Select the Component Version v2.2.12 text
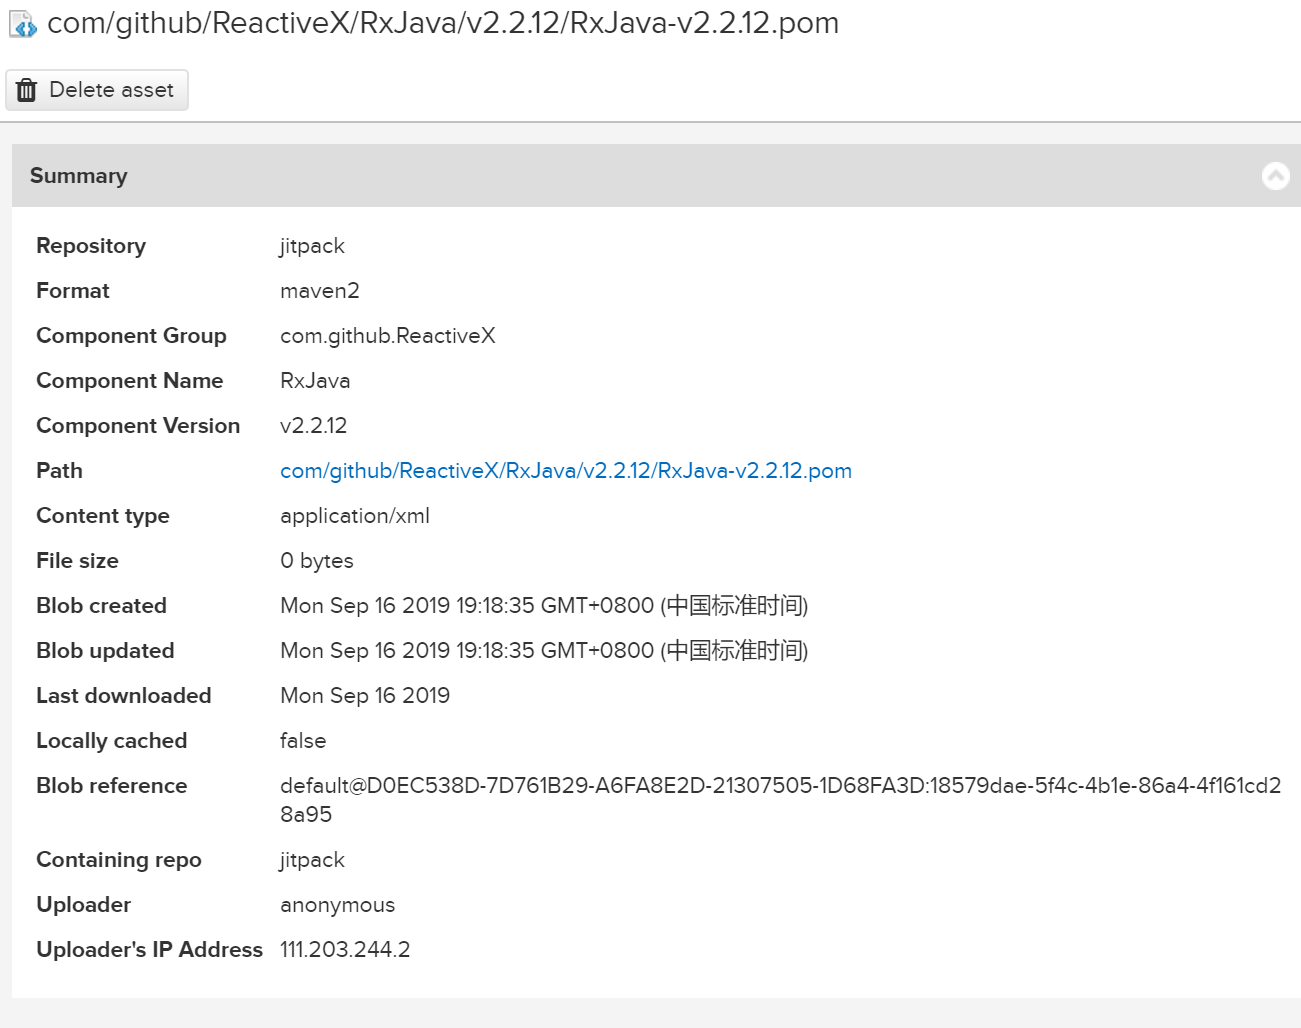 (313, 425)
